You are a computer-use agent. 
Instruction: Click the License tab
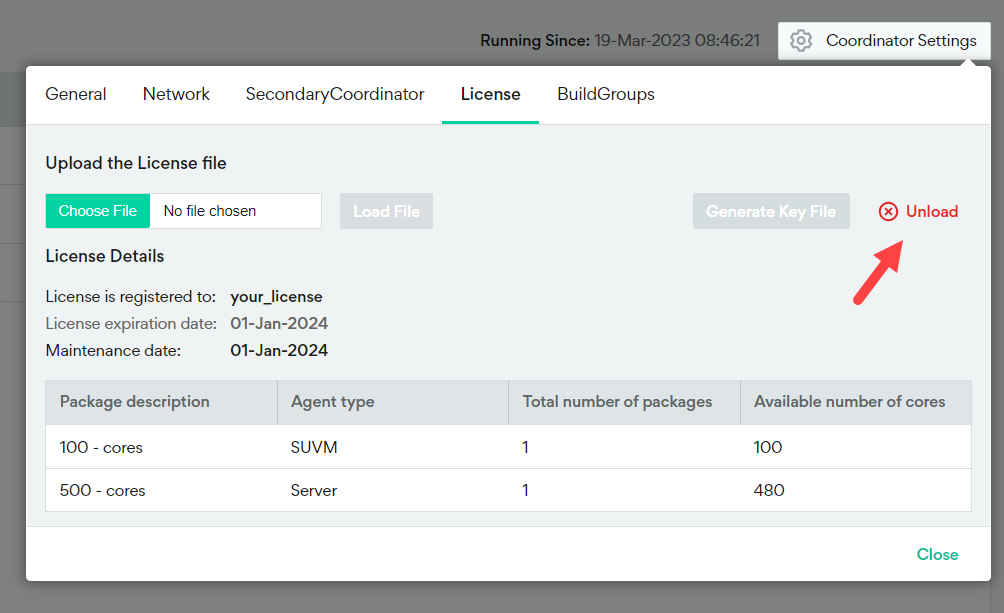490,94
